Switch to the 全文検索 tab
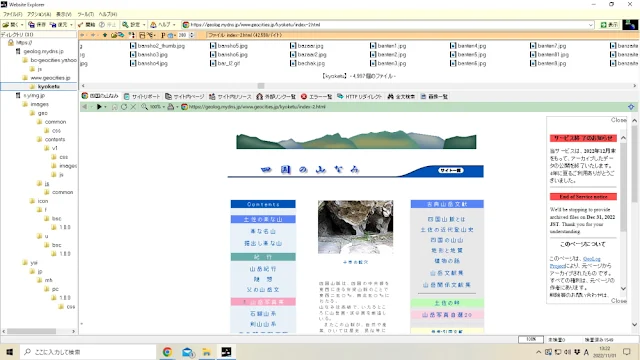Image resolution: width=640 pixels, height=360 pixels. tap(401, 97)
